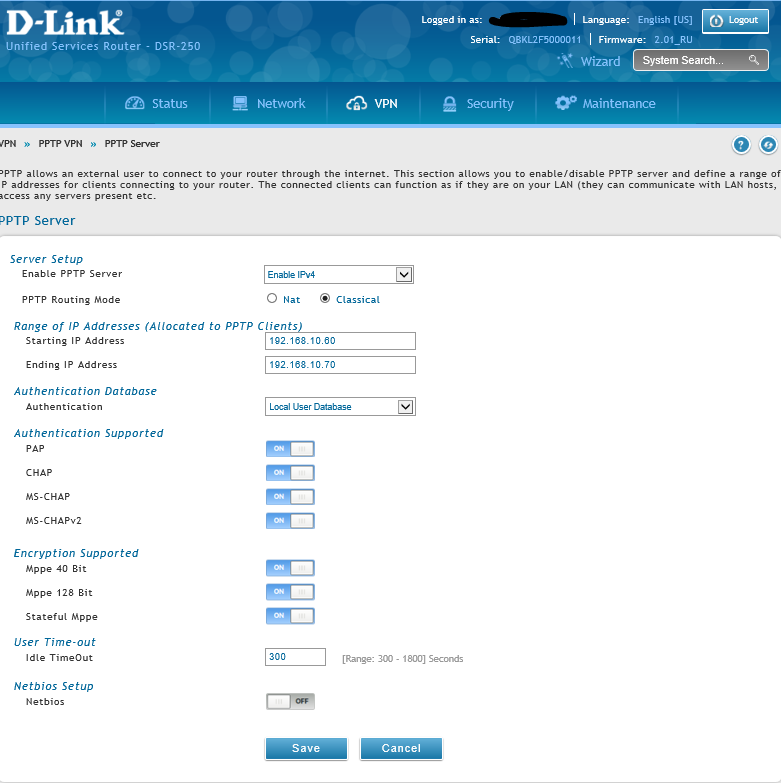
Task: Click the Logout power icon
Action: click(716, 20)
